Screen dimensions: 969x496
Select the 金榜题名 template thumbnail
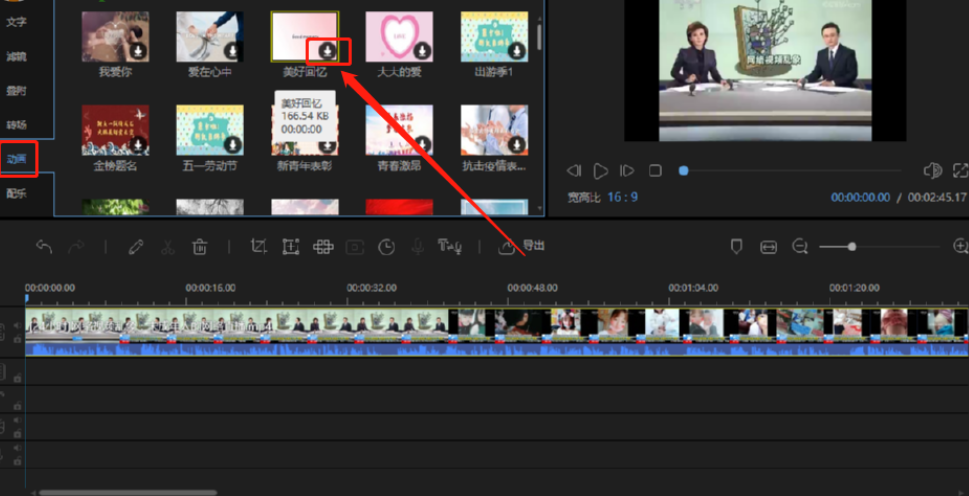[115, 130]
